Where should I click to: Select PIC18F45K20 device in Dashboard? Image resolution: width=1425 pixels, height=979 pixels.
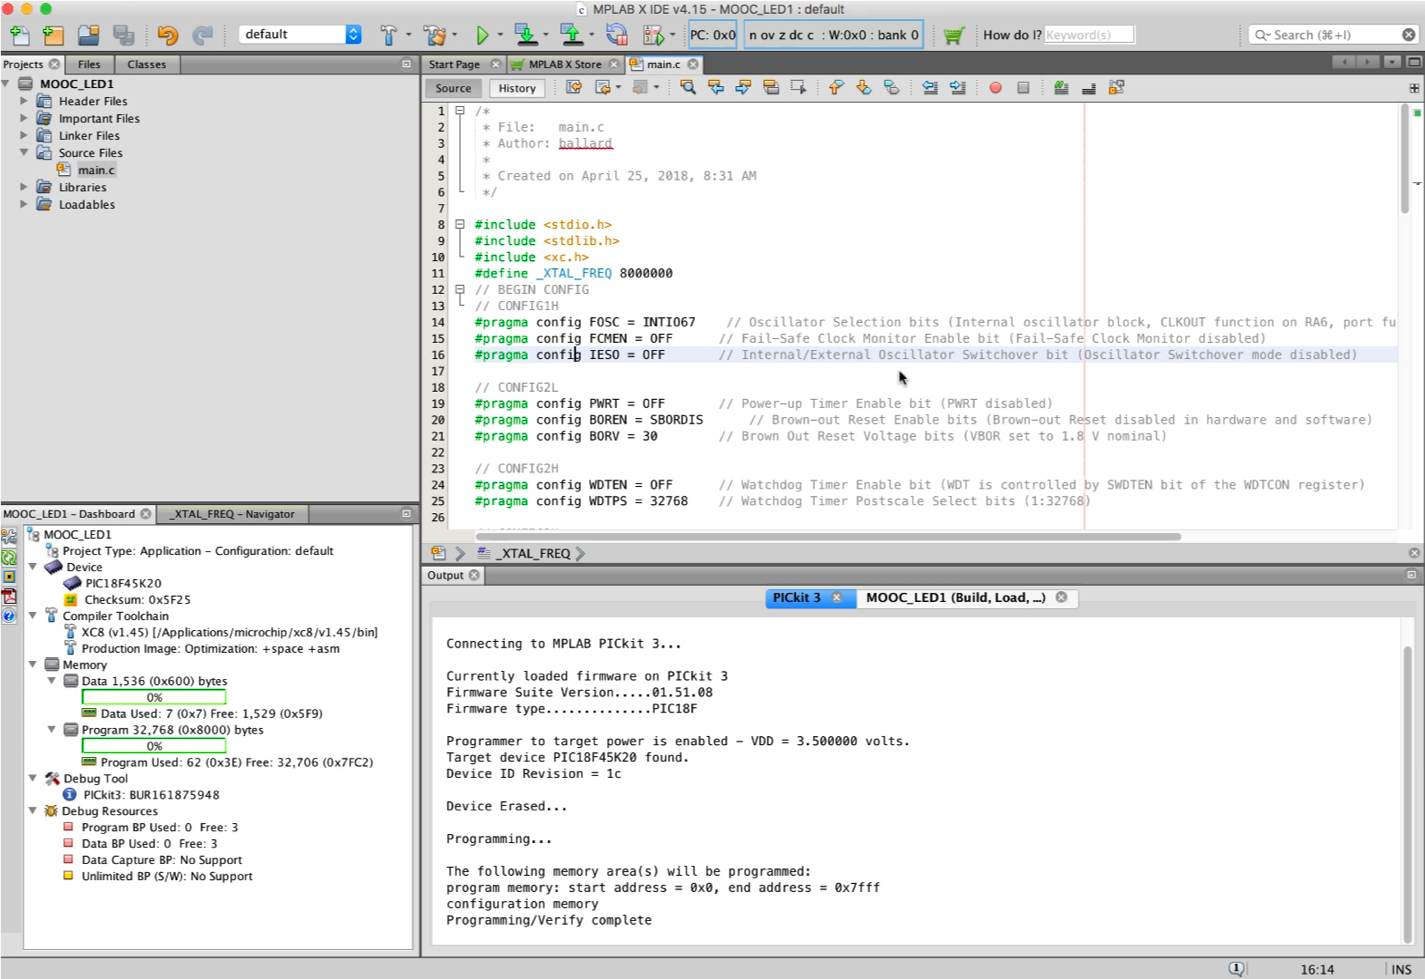123,583
